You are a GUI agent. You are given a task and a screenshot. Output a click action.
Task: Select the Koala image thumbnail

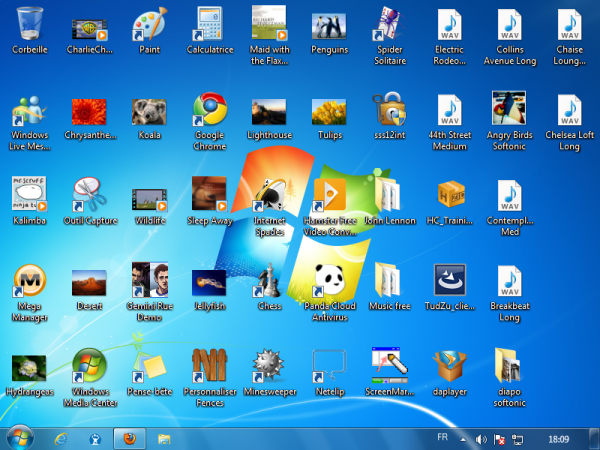coord(150,110)
